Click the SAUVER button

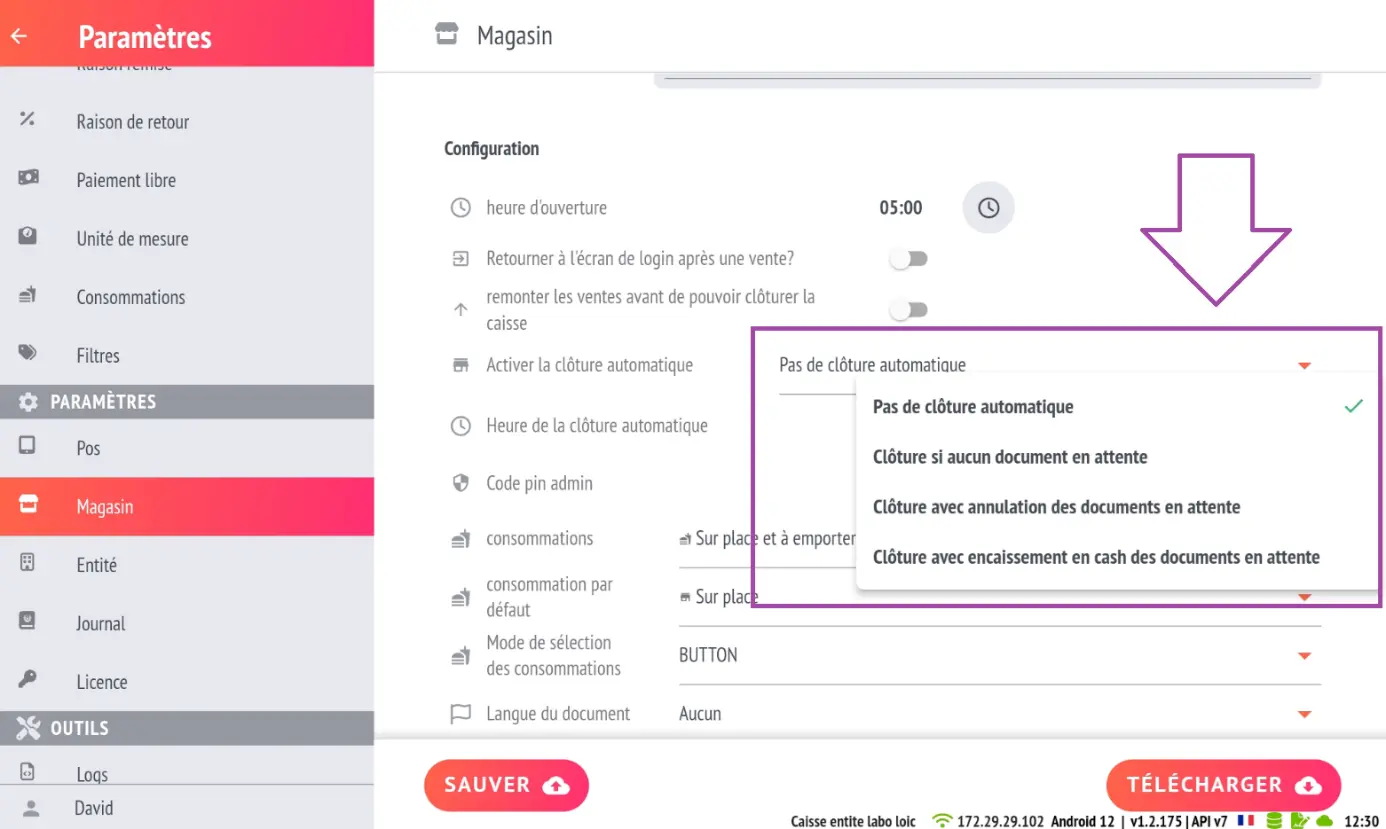[x=506, y=785]
